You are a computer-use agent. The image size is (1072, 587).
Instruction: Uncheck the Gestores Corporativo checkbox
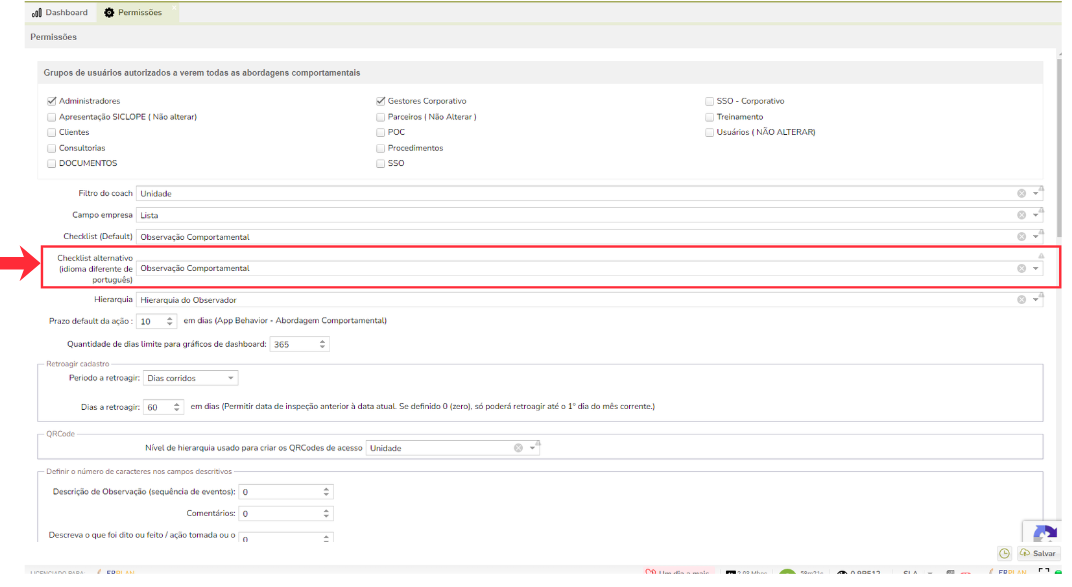tap(381, 101)
